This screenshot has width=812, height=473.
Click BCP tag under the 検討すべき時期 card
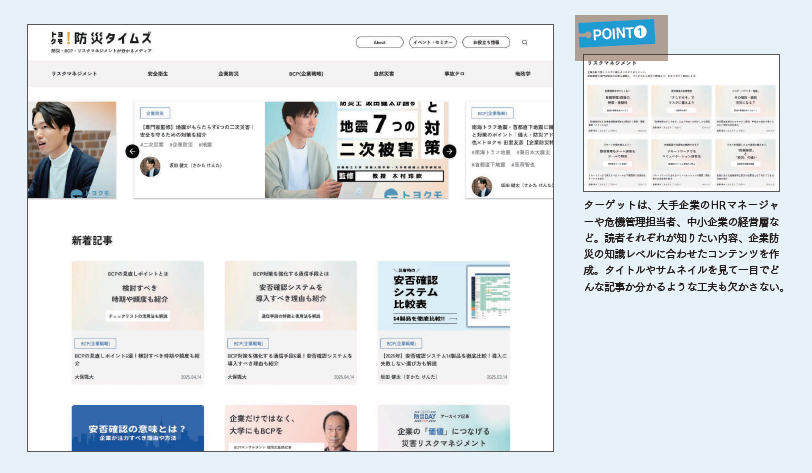[95, 343]
